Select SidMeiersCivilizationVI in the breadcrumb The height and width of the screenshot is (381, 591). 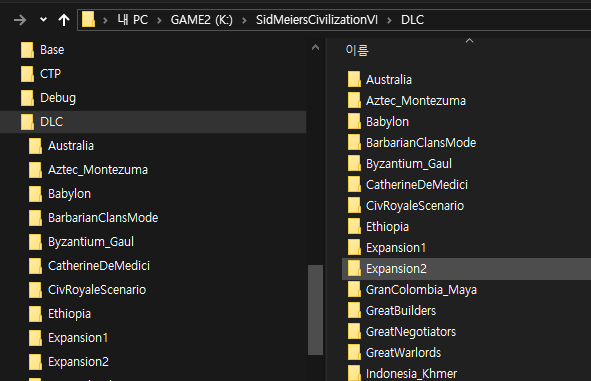(317, 20)
